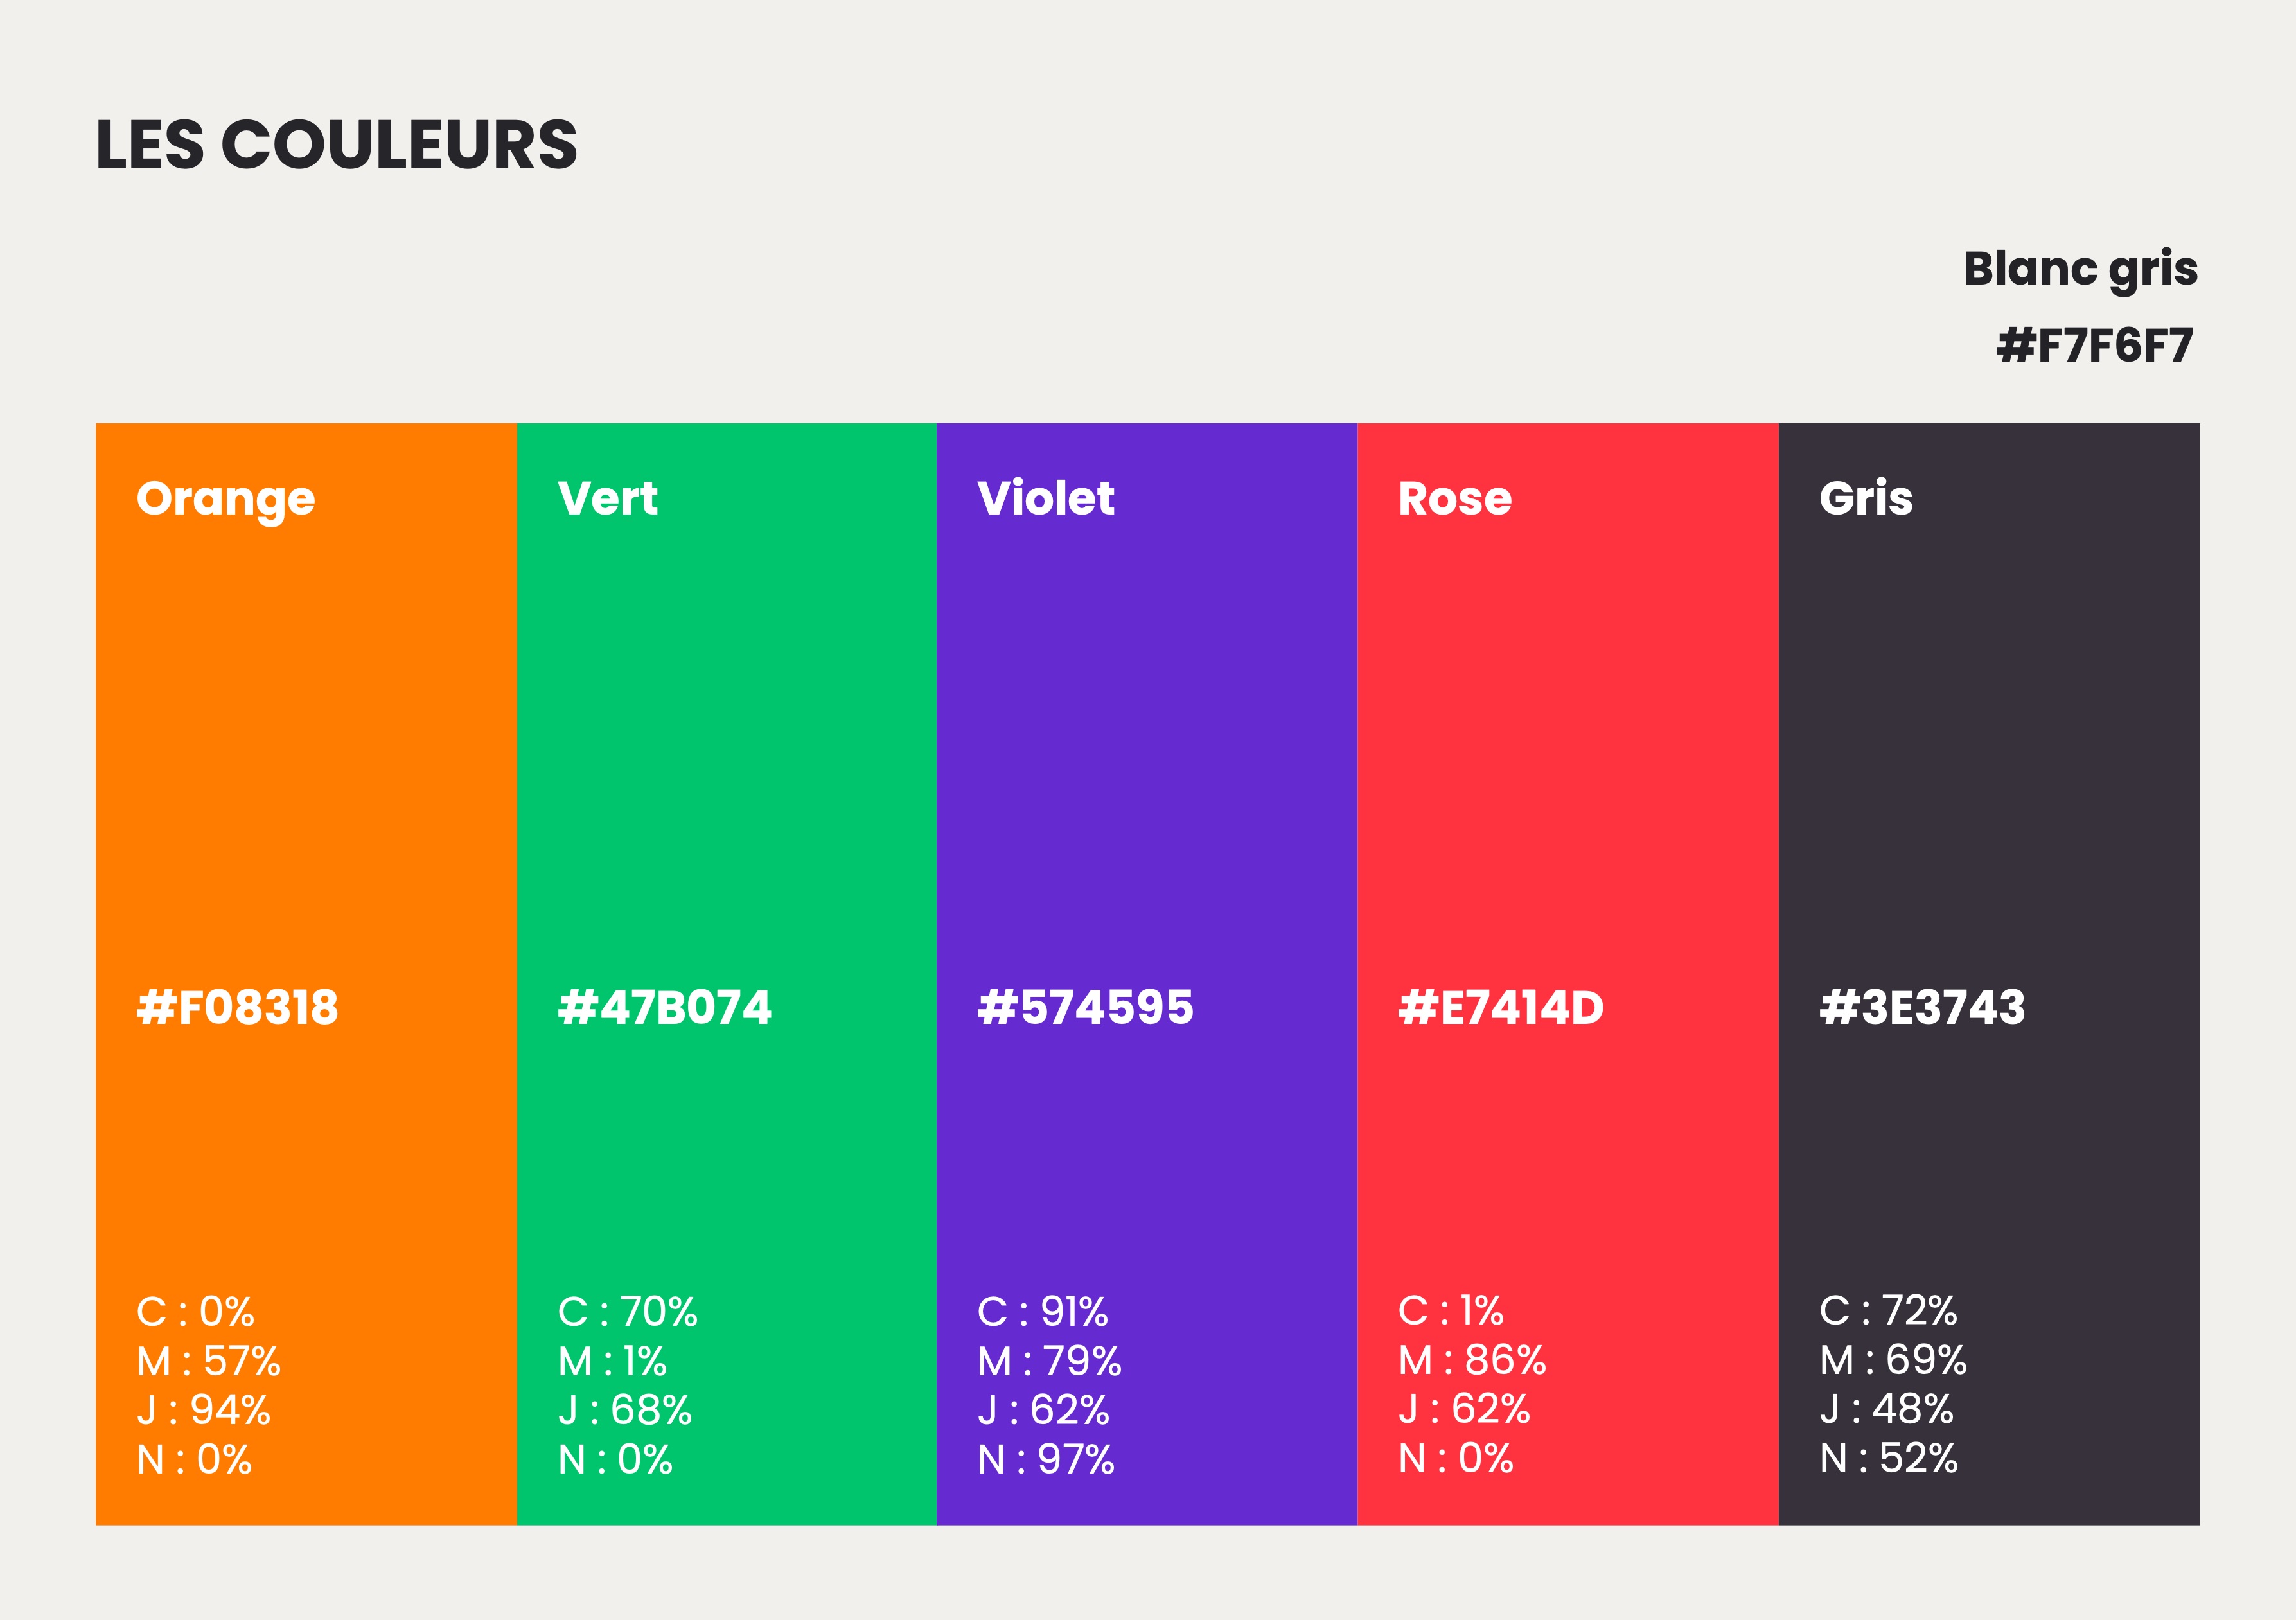2296x1620 pixels.
Task: Click the dark Gris swatch
Action: (x=1989, y=974)
